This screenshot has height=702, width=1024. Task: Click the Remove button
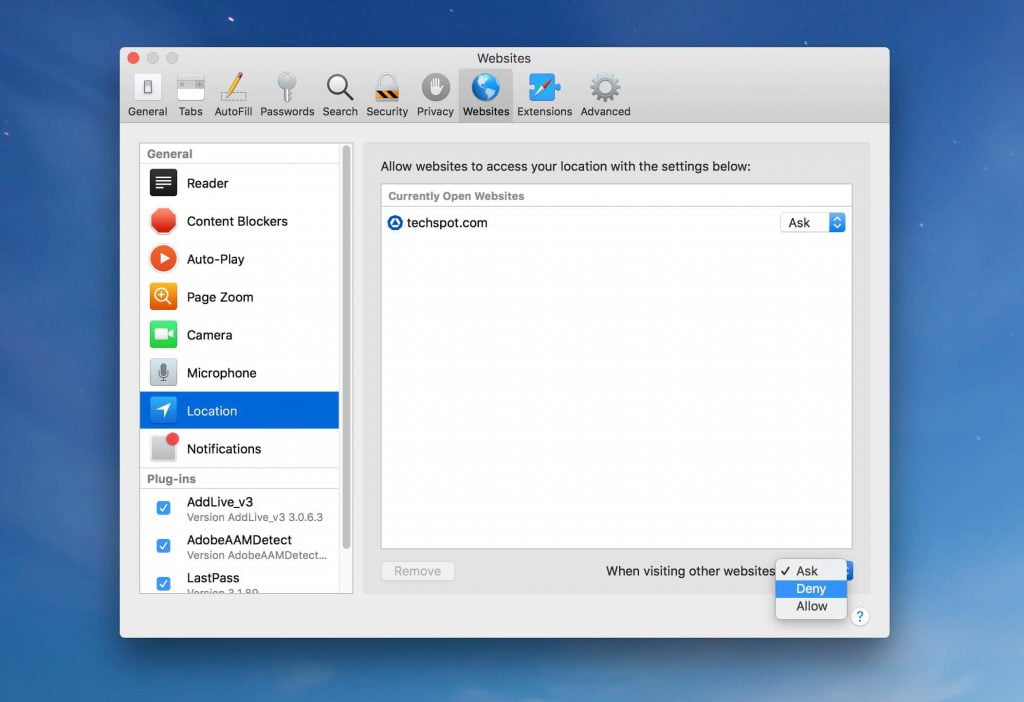coord(417,571)
